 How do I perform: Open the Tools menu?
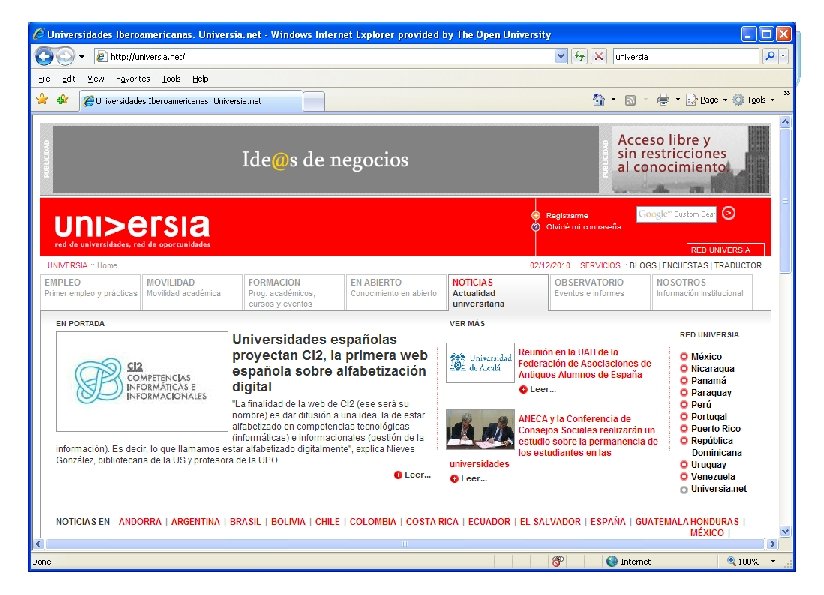171,79
